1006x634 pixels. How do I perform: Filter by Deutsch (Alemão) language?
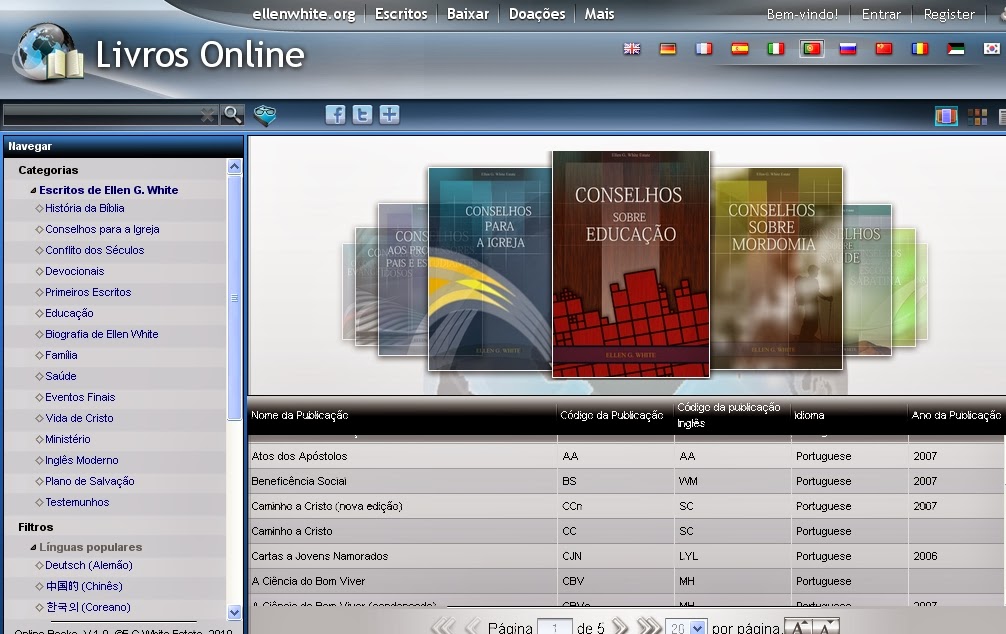tap(89, 565)
